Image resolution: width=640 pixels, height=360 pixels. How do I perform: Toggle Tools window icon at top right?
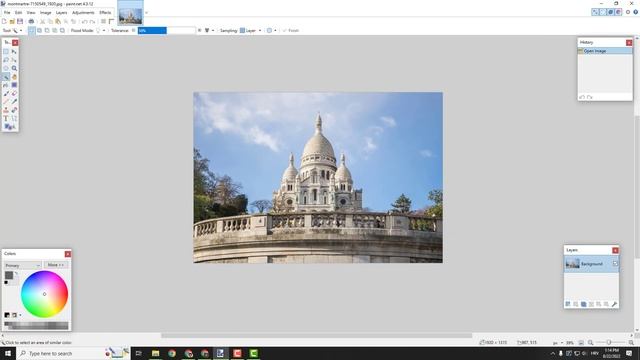[x=595, y=12]
